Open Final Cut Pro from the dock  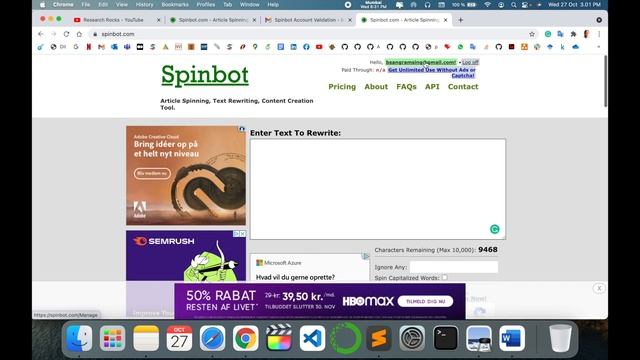pyautogui.click(x=279, y=338)
